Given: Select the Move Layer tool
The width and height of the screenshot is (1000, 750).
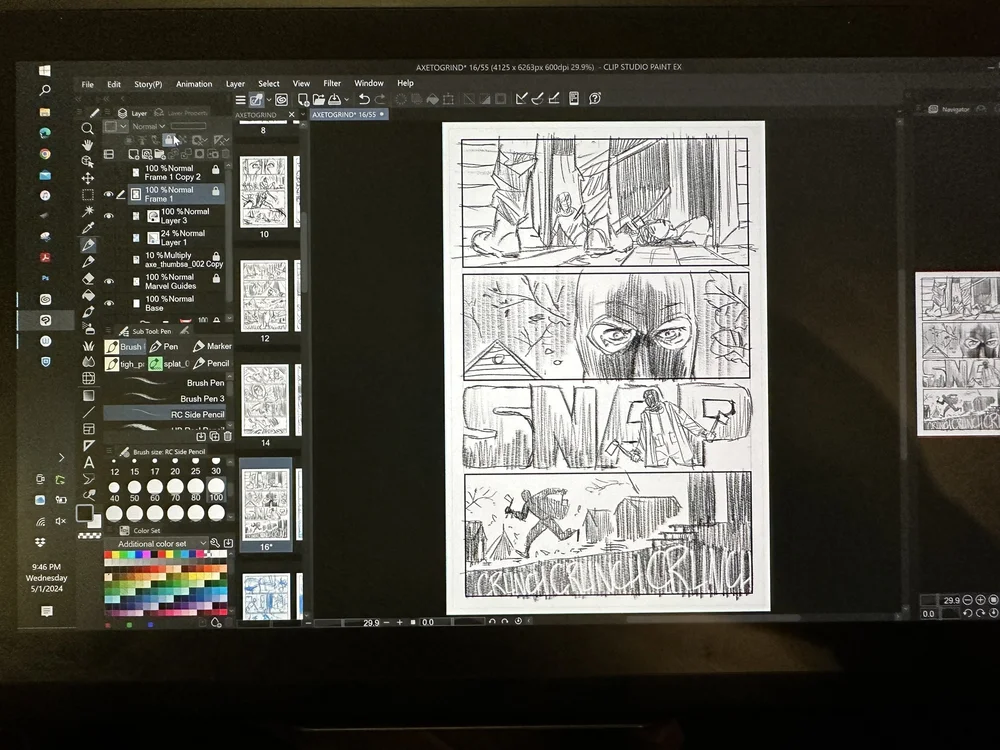Looking at the screenshot, I should (x=88, y=178).
